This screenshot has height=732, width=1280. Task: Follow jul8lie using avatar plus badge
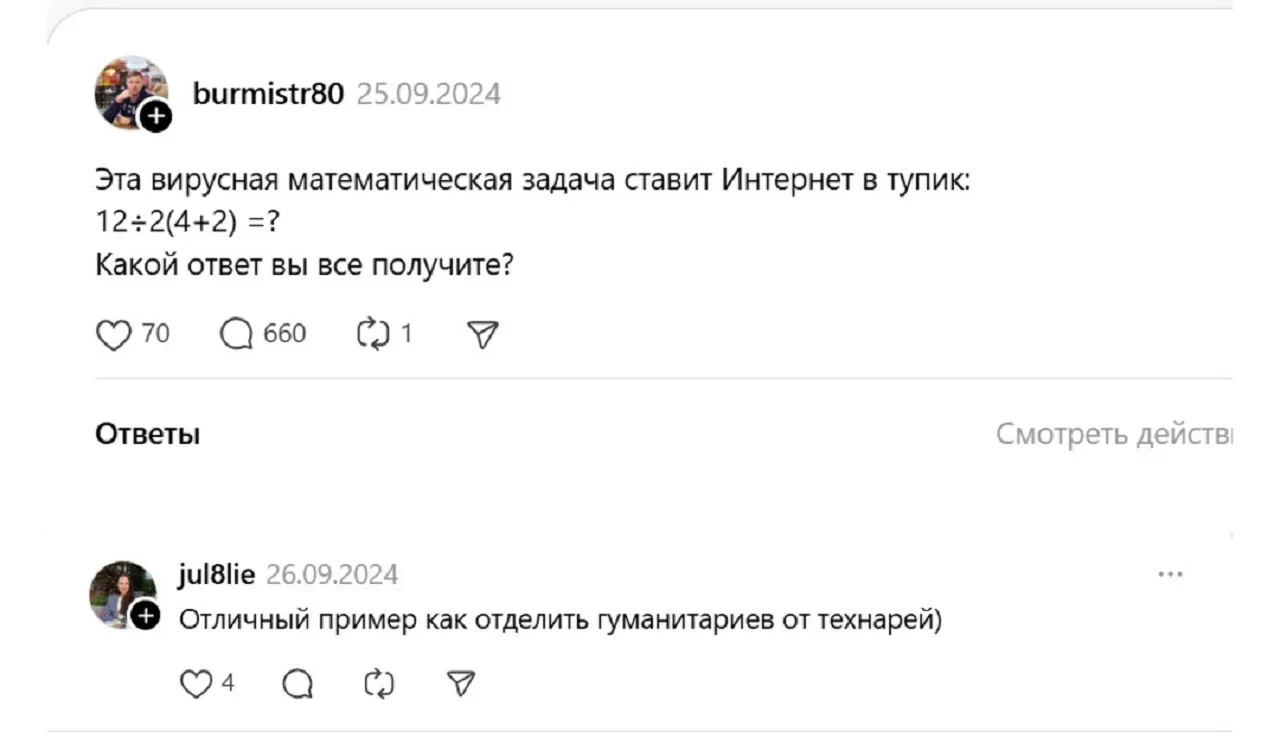click(146, 617)
